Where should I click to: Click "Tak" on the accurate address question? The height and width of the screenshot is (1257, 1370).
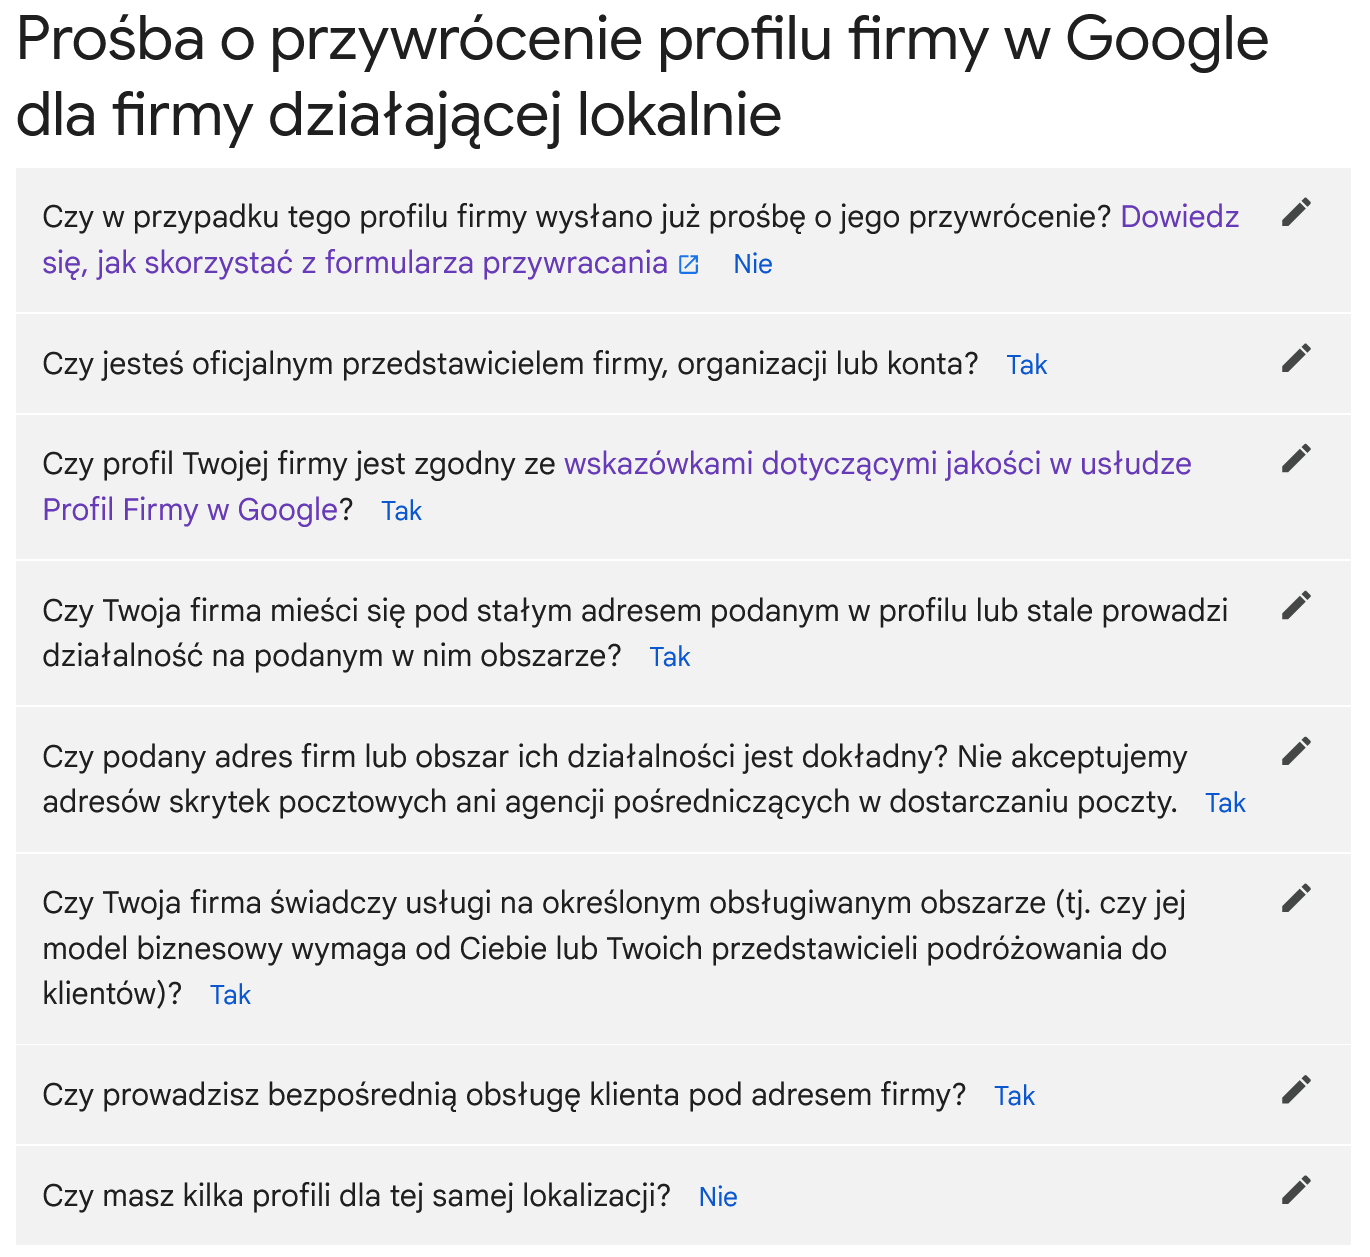[1225, 802]
